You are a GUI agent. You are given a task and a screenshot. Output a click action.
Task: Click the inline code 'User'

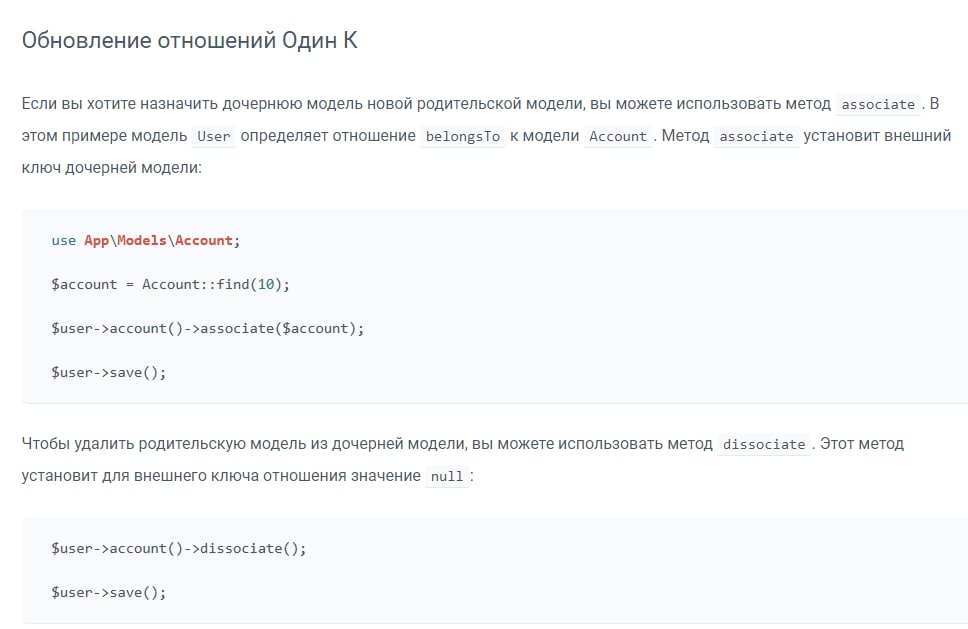click(x=214, y=136)
